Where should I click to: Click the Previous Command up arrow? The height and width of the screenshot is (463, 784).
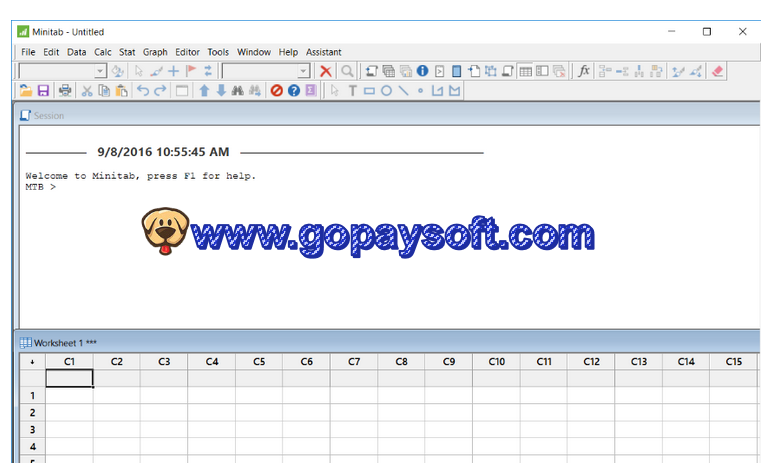(204, 90)
